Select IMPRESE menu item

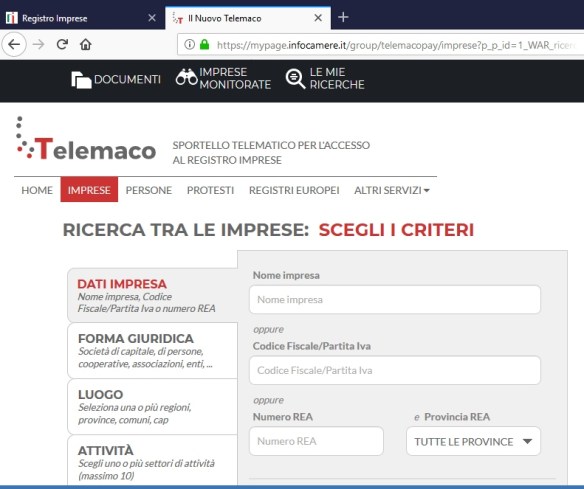coord(89,190)
